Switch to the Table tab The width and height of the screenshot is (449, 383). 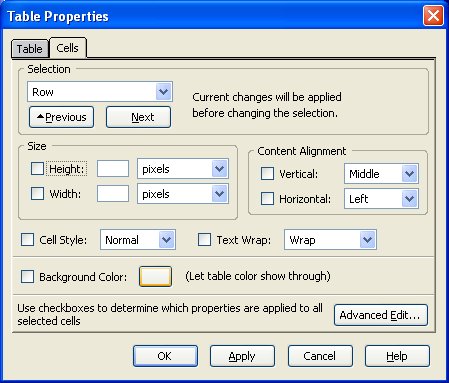[30, 49]
